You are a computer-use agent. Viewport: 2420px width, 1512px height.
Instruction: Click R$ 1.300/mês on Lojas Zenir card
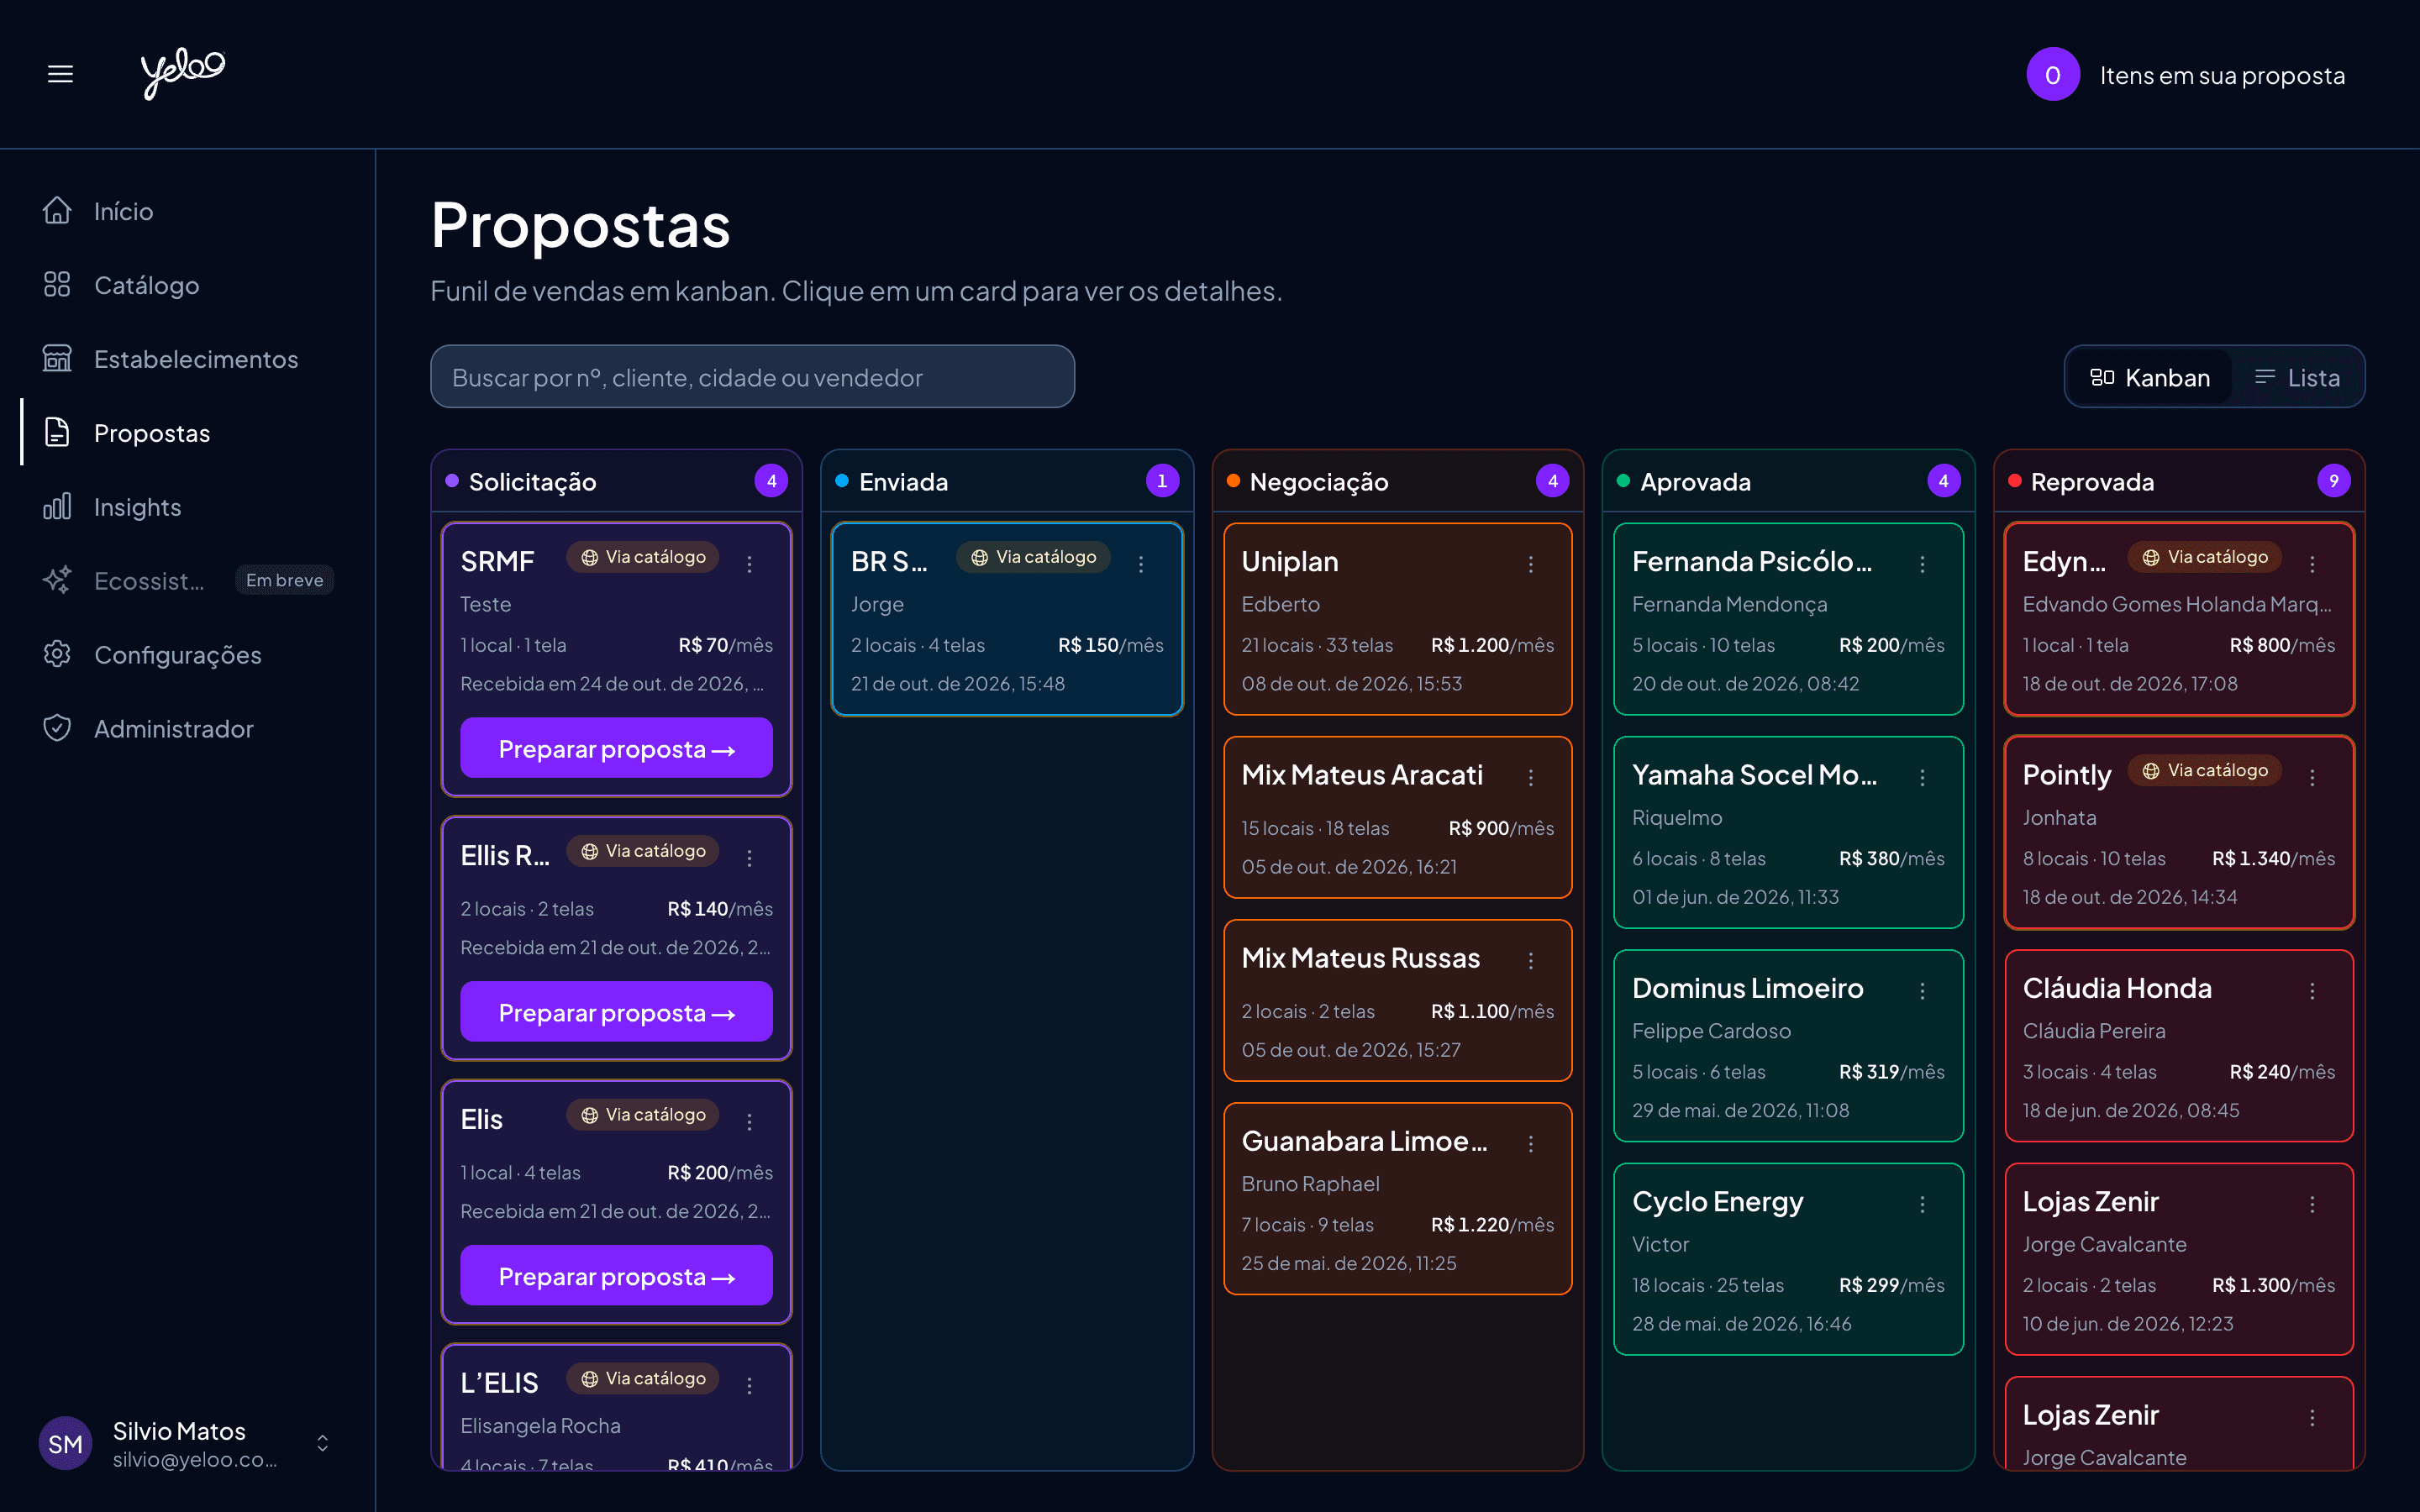point(2273,1285)
